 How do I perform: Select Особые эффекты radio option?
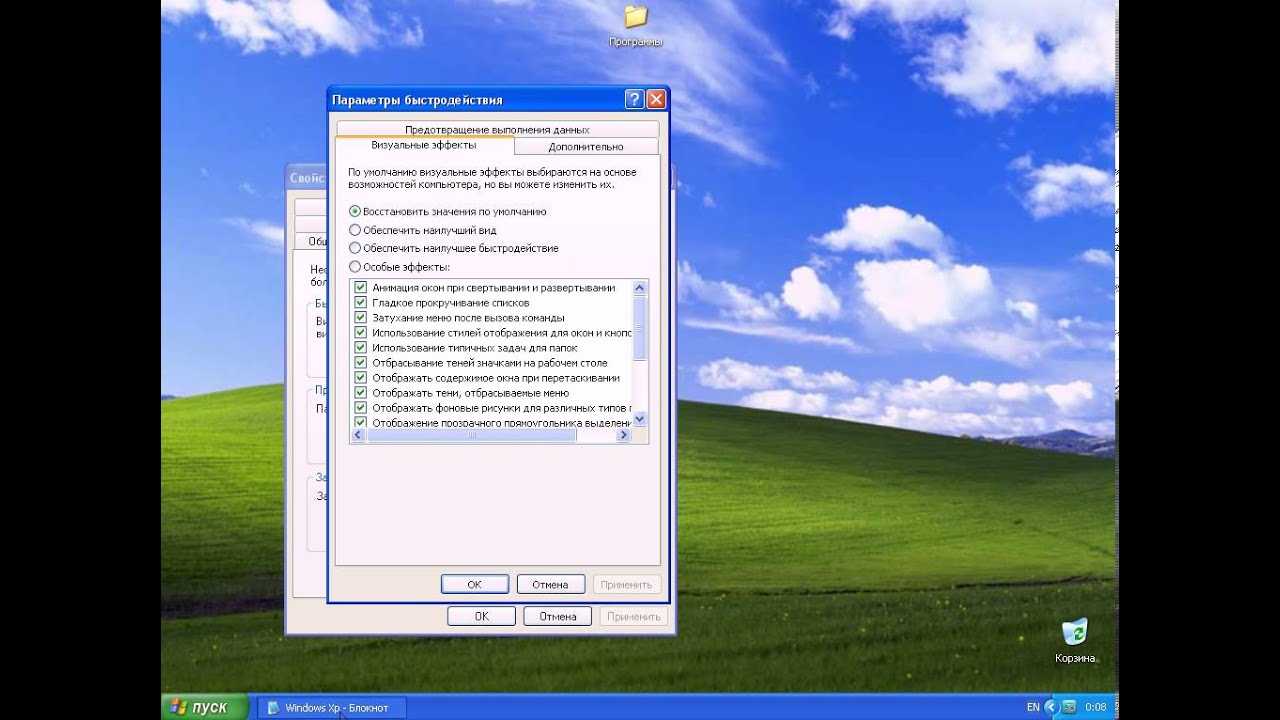(x=399, y=267)
